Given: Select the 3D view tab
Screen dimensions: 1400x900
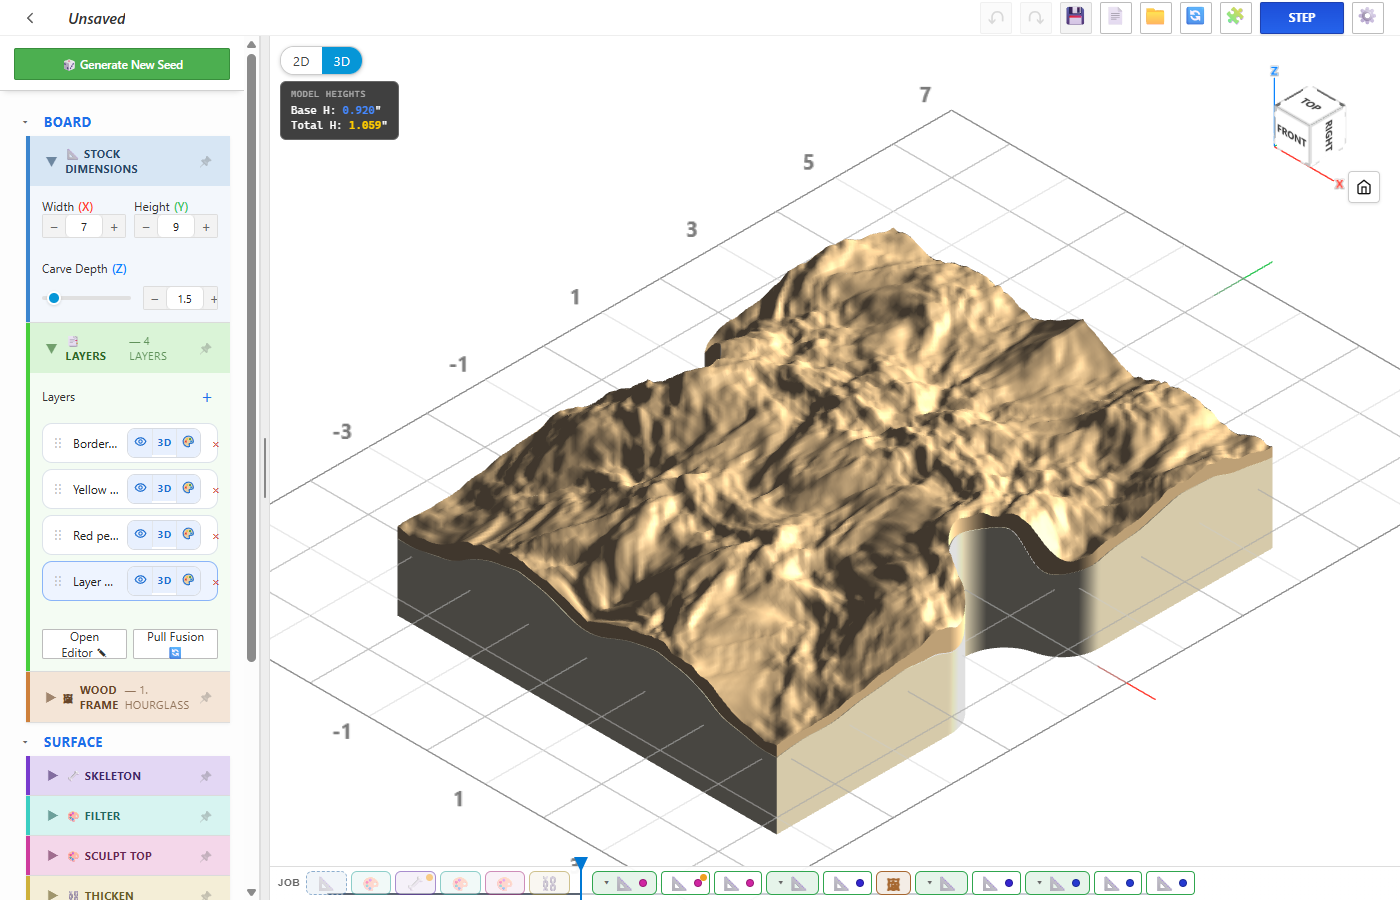Looking at the screenshot, I should [x=342, y=61].
